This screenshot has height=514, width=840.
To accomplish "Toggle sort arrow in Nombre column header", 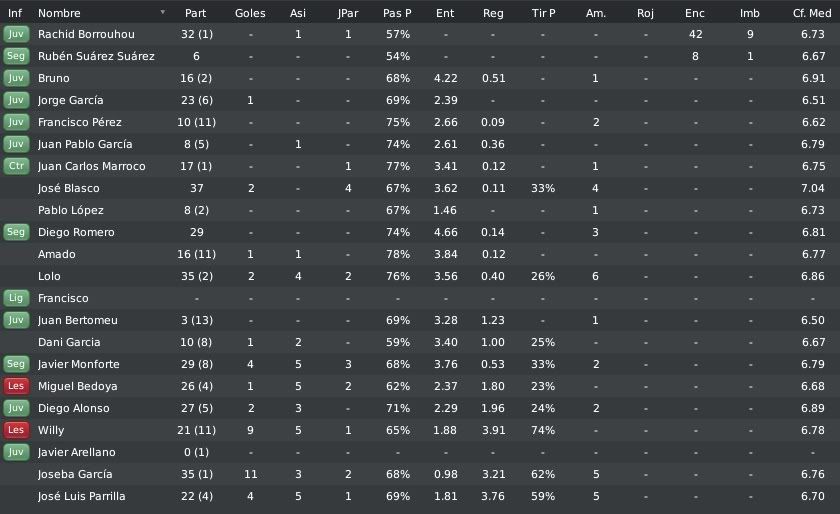I will click(x=162, y=12).
